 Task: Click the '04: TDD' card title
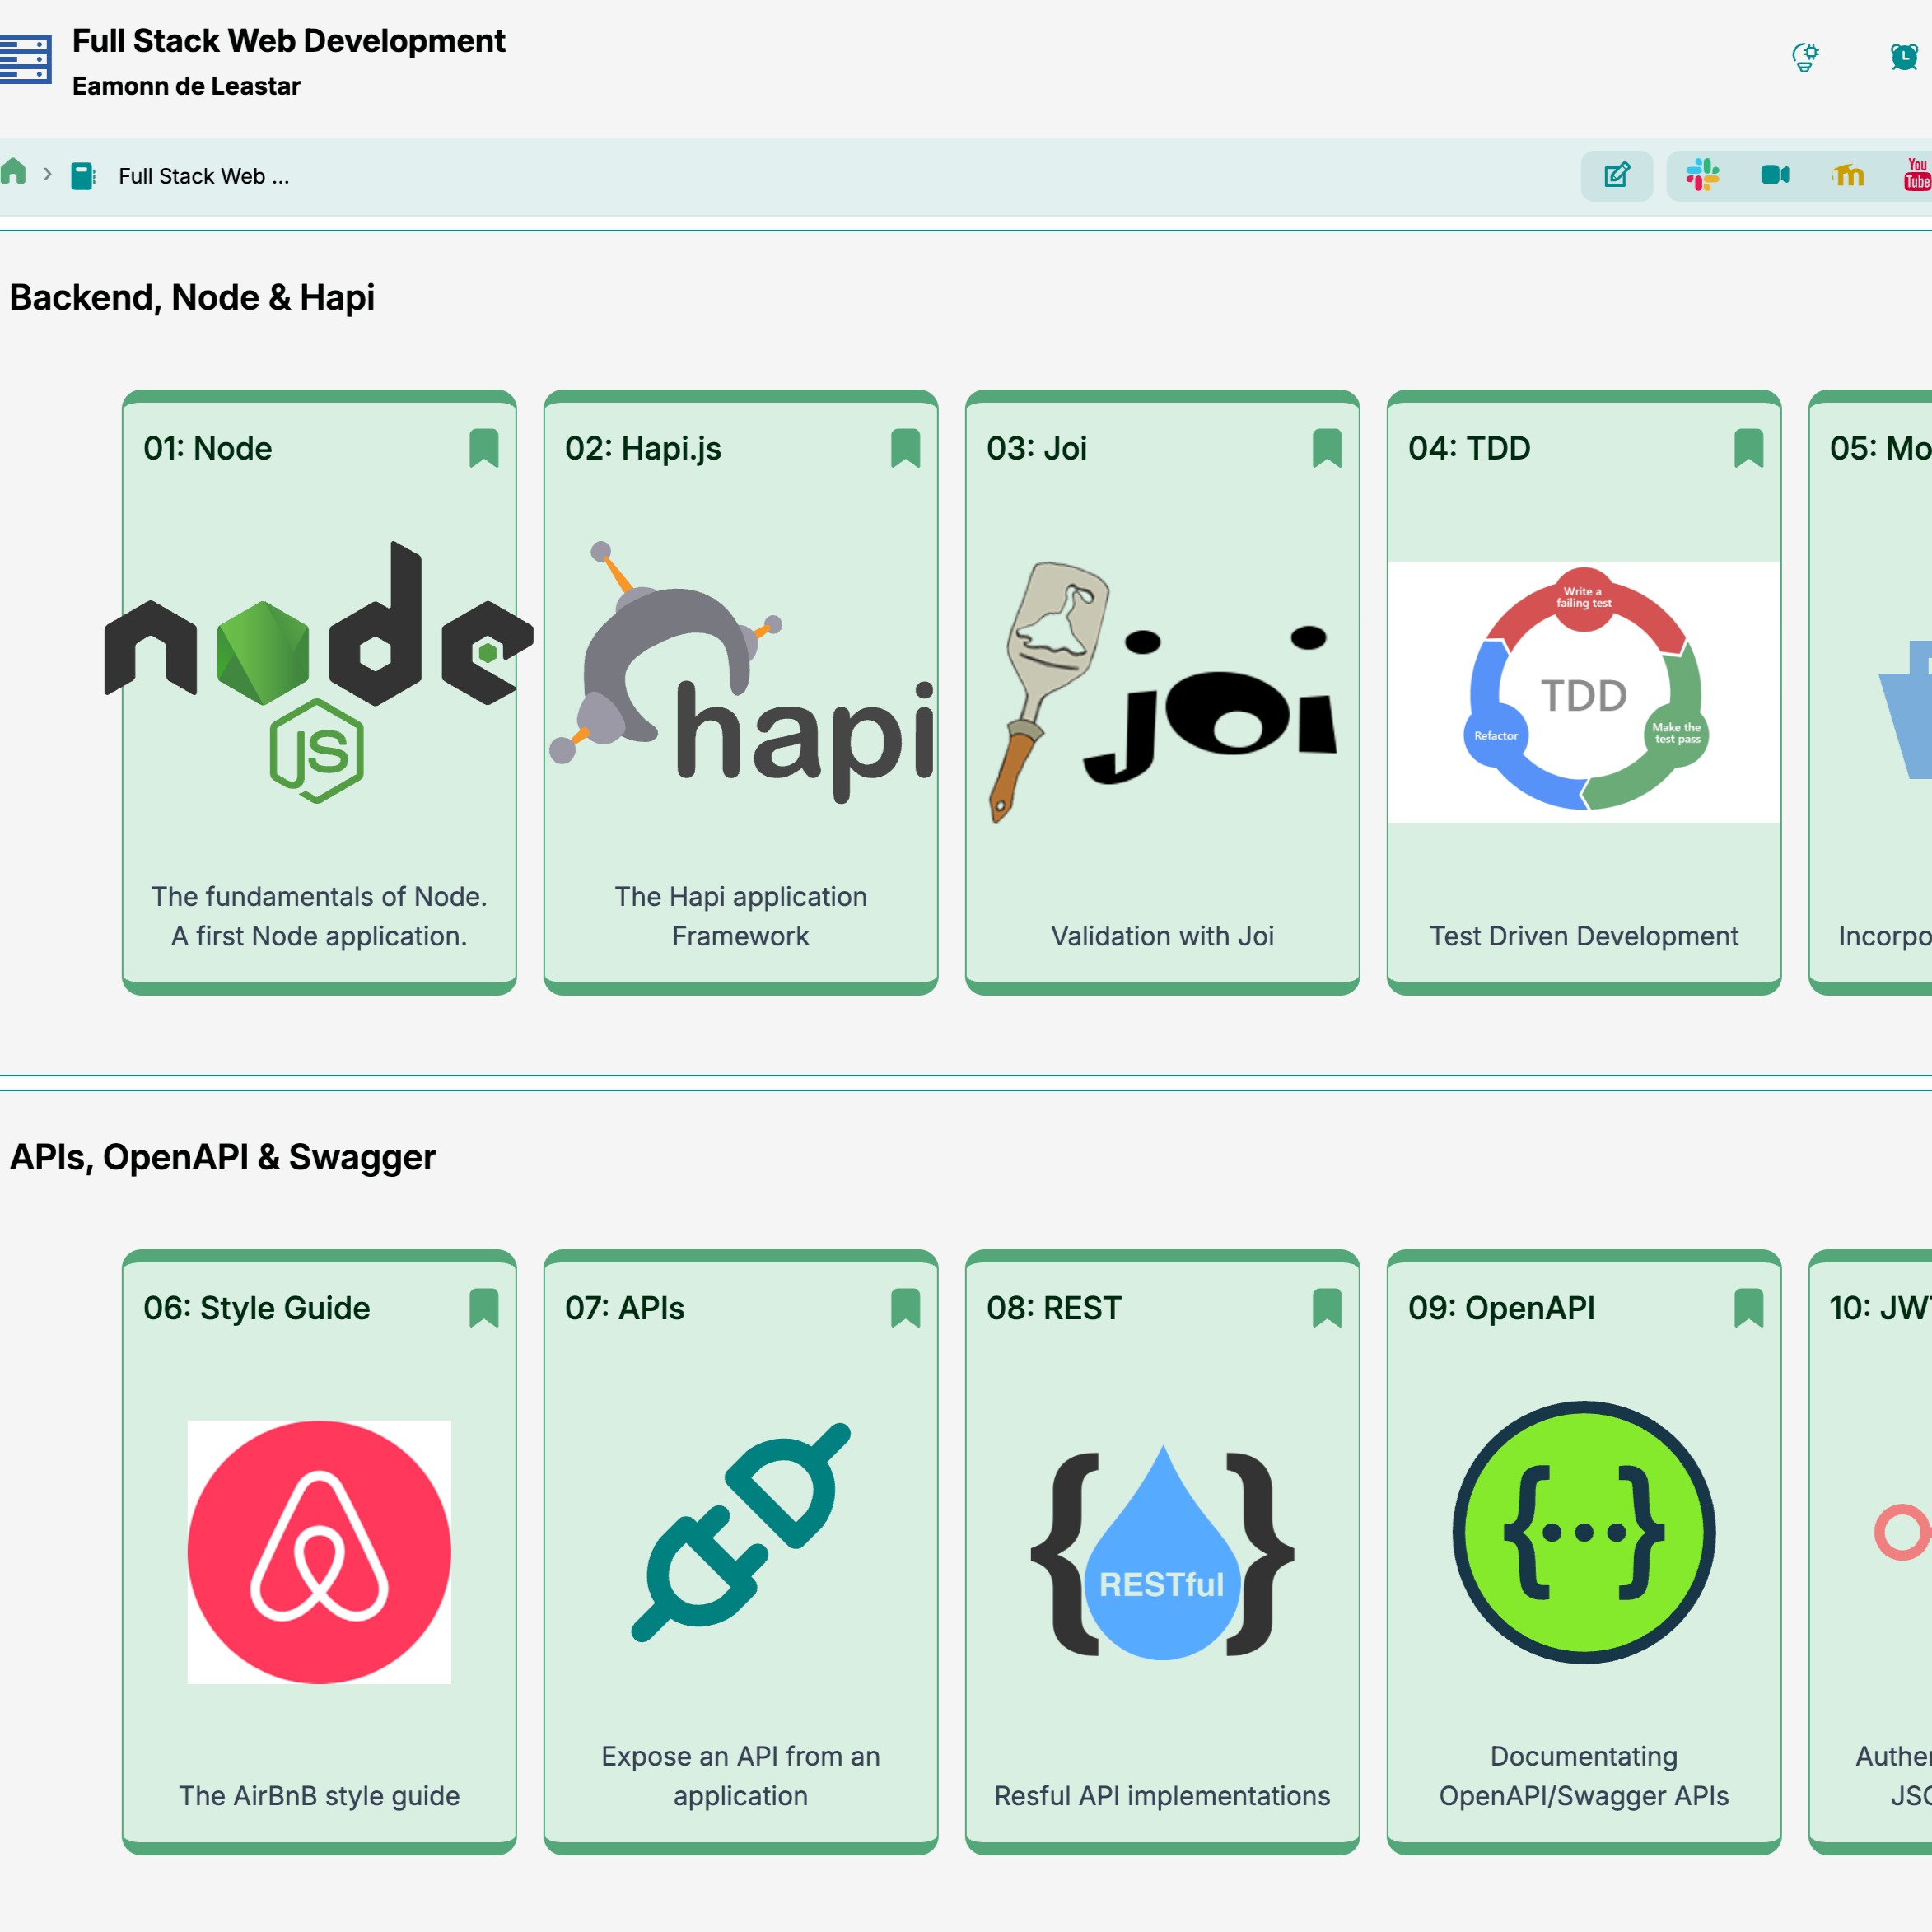(1469, 448)
